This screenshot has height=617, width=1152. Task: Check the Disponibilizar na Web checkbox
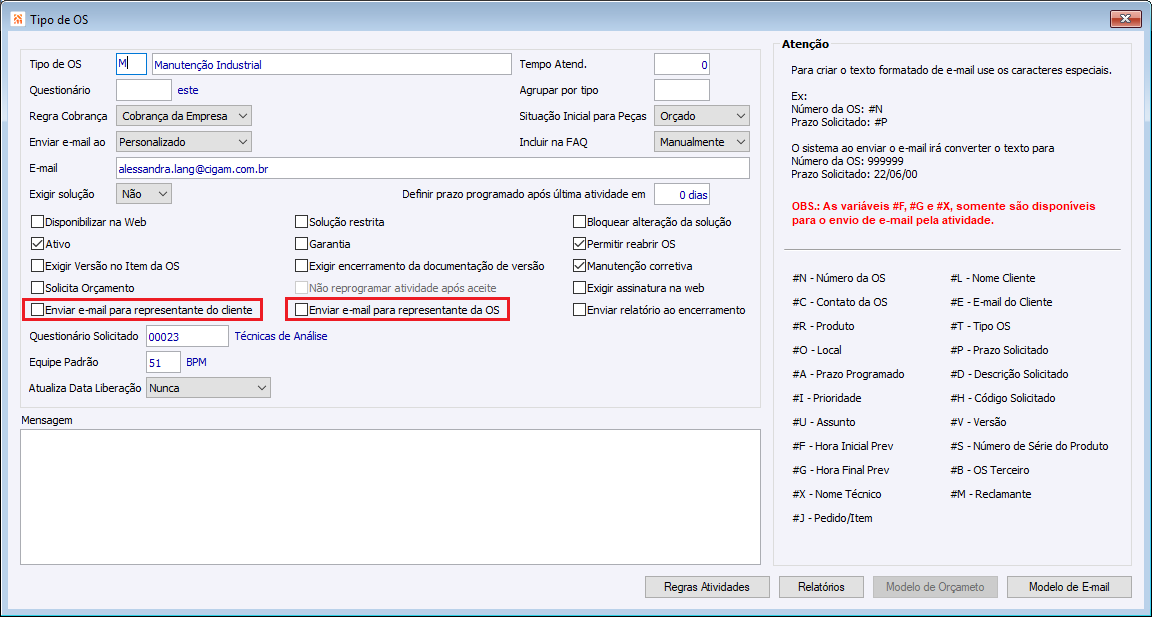click(x=37, y=221)
